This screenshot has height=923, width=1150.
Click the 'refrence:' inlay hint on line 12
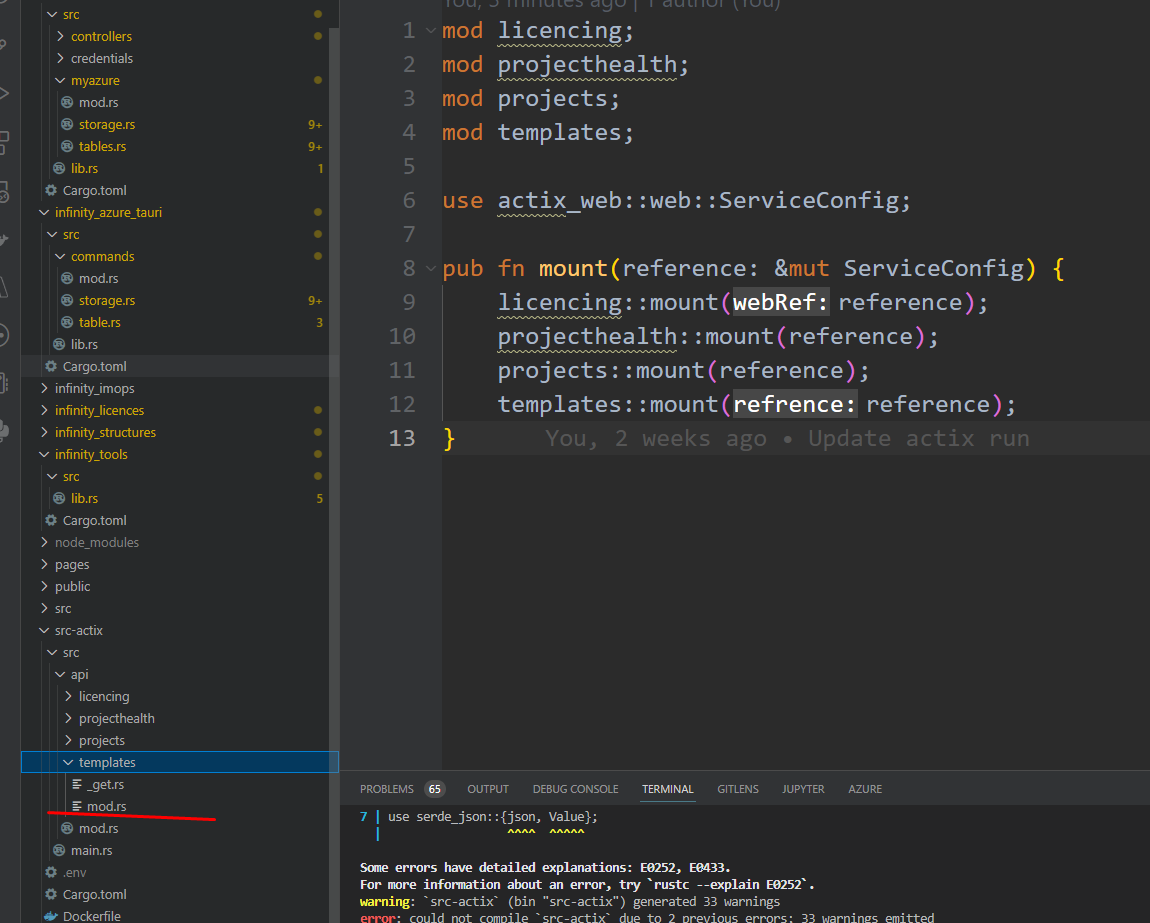coord(795,404)
